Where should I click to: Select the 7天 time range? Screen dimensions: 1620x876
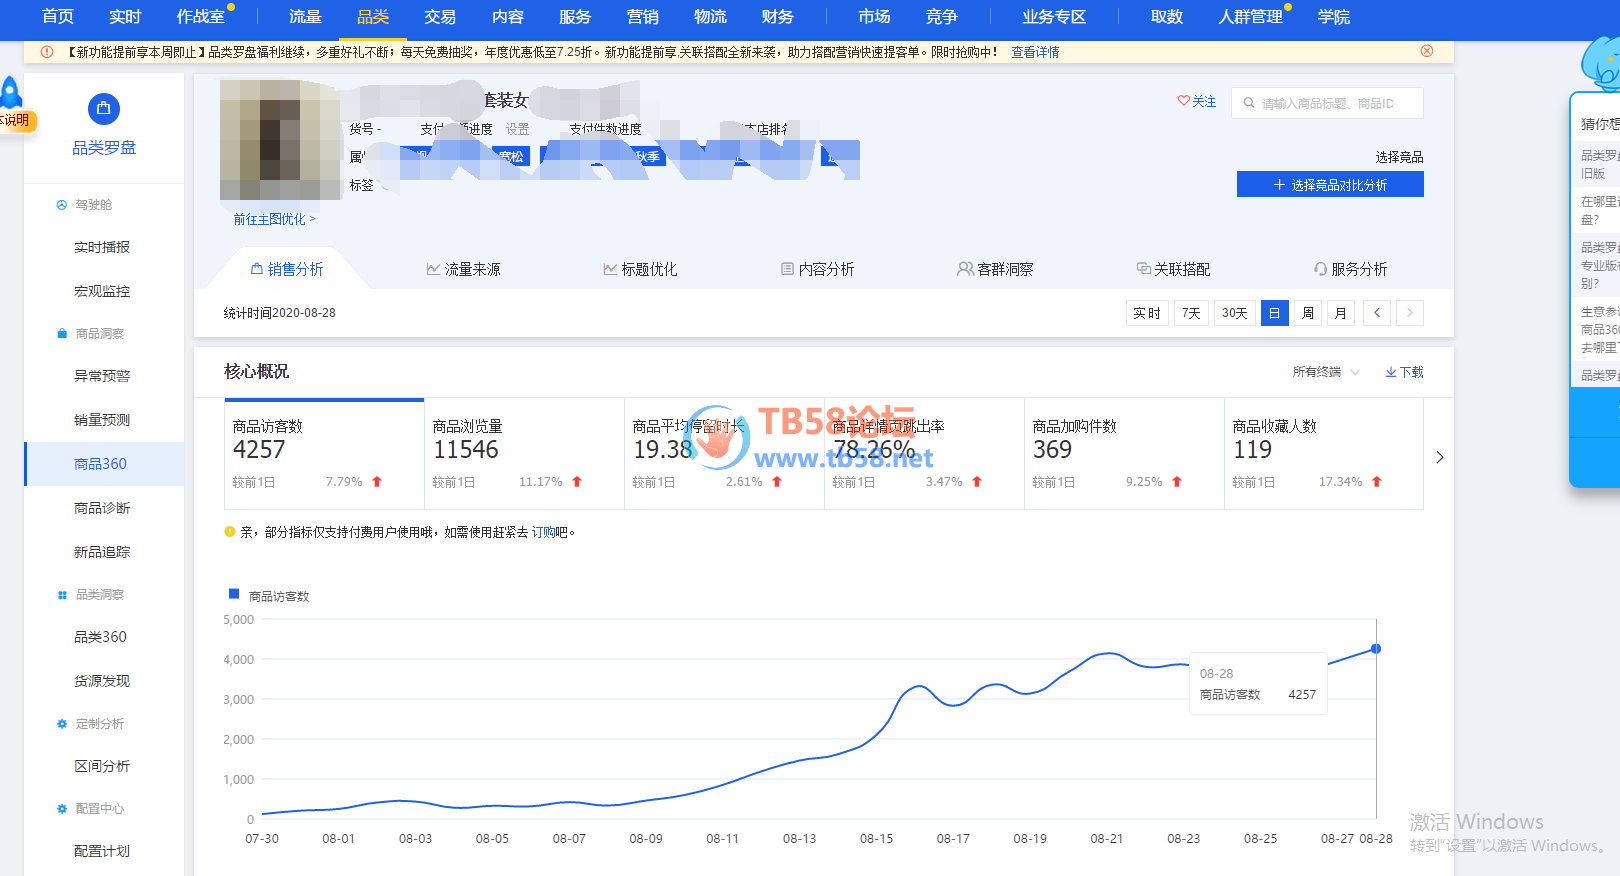[x=1191, y=313]
